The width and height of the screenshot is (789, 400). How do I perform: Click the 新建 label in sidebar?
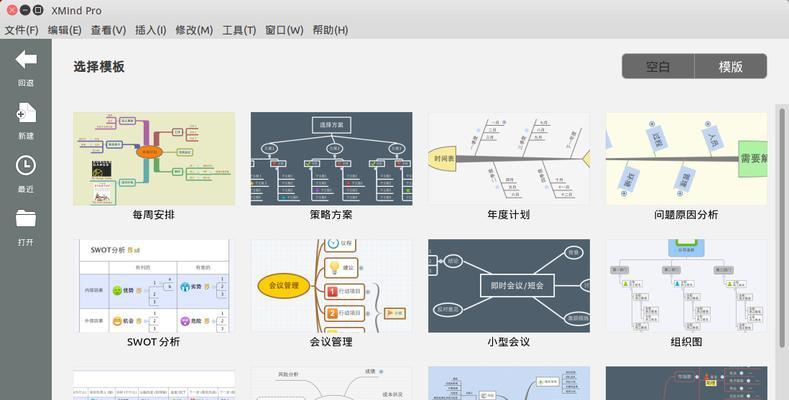(x=26, y=136)
